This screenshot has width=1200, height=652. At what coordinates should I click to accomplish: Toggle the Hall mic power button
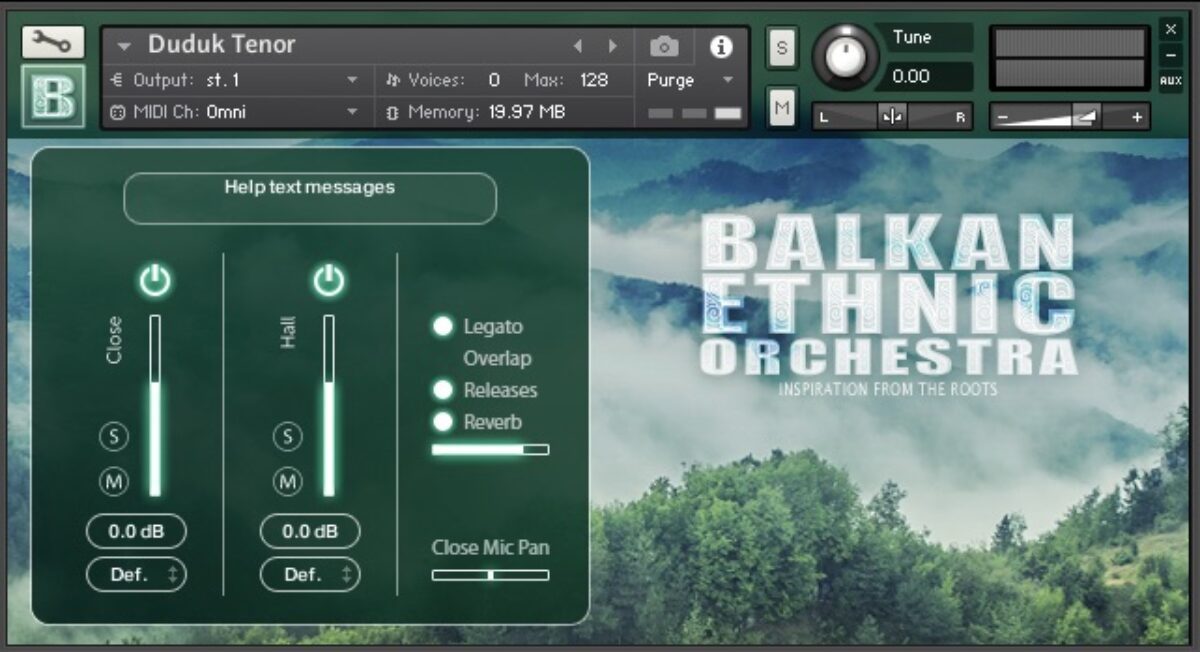[x=329, y=281]
